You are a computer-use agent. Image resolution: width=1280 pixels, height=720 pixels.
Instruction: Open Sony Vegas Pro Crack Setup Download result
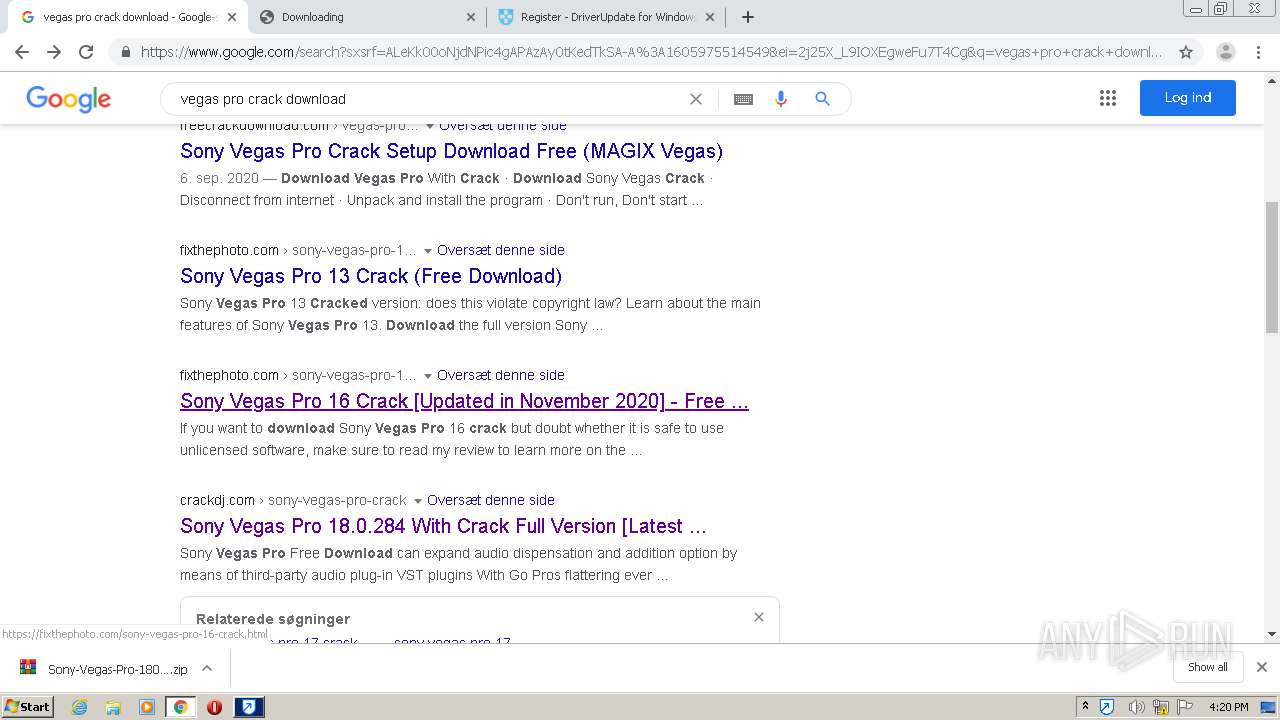[x=451, y=151]
